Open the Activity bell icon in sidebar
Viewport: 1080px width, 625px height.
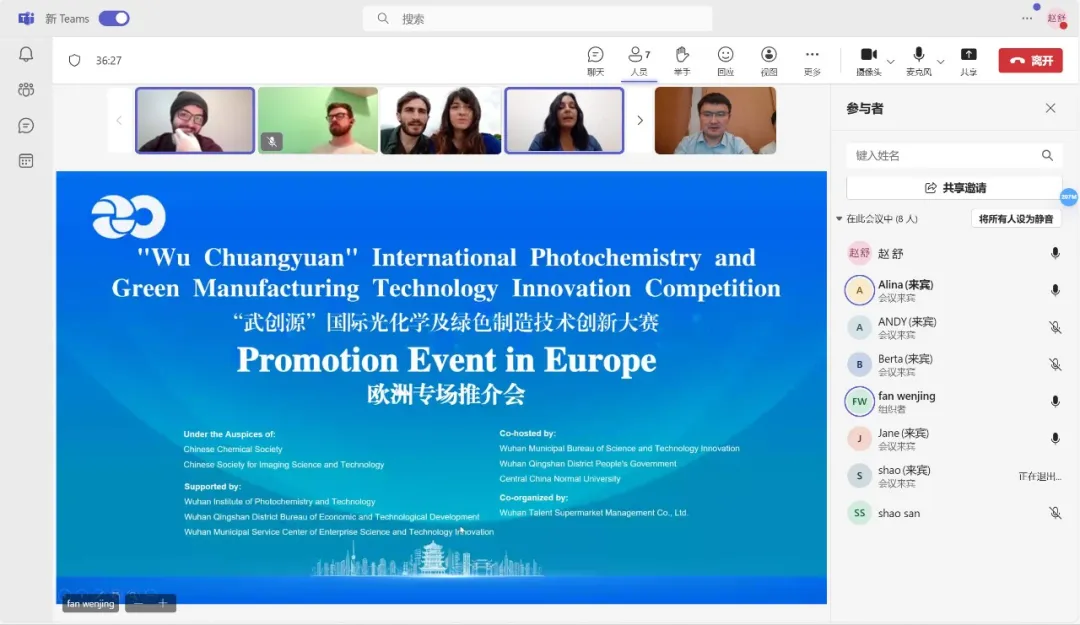pyautogui.click(x=26, y=54)
